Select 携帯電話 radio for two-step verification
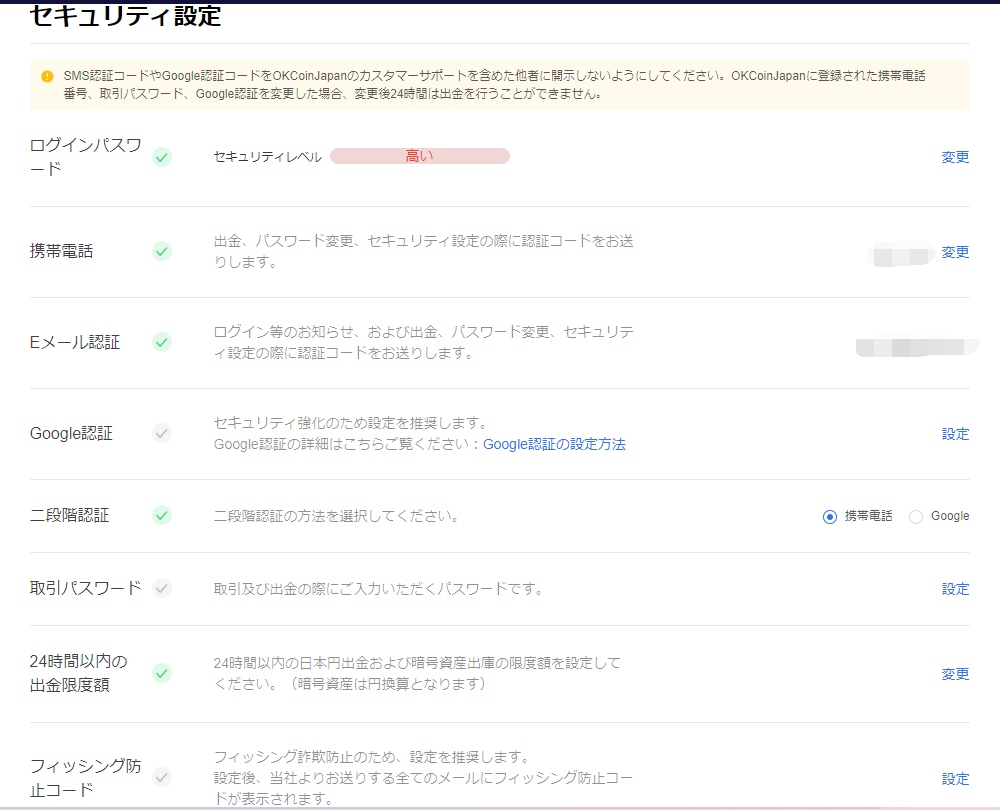 click(830, 517)
